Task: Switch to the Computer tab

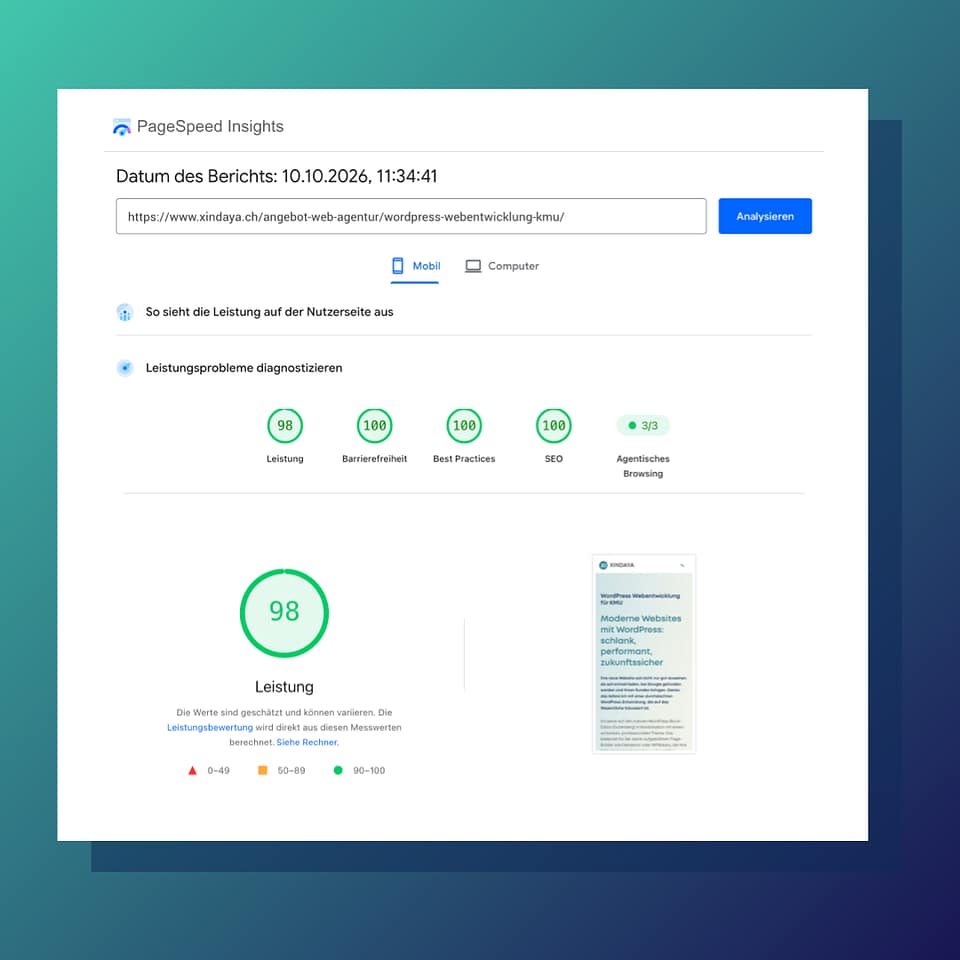Action: 502,266
